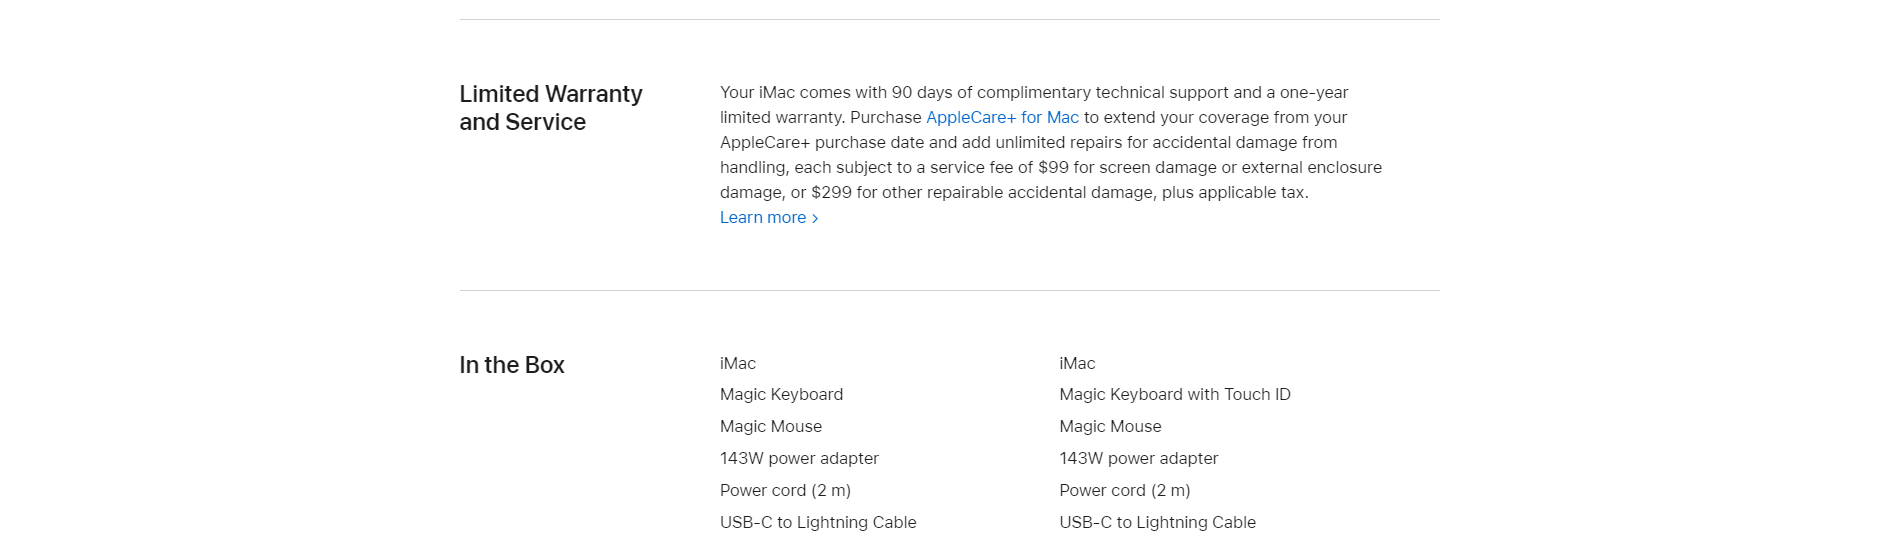Click iMac at top of first column

[x=738, y=363]
